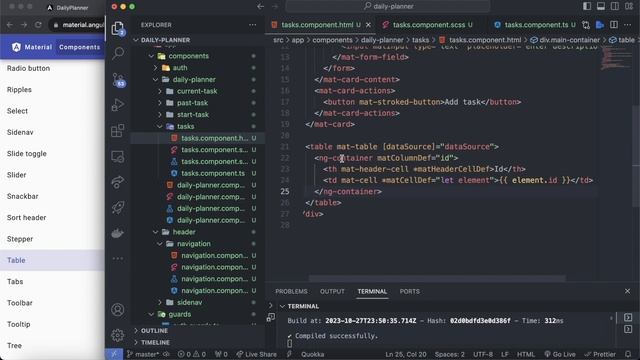Open Slide toggle in Material components list
This screenshot has width=640, height=360.
[x=27, y=153]
